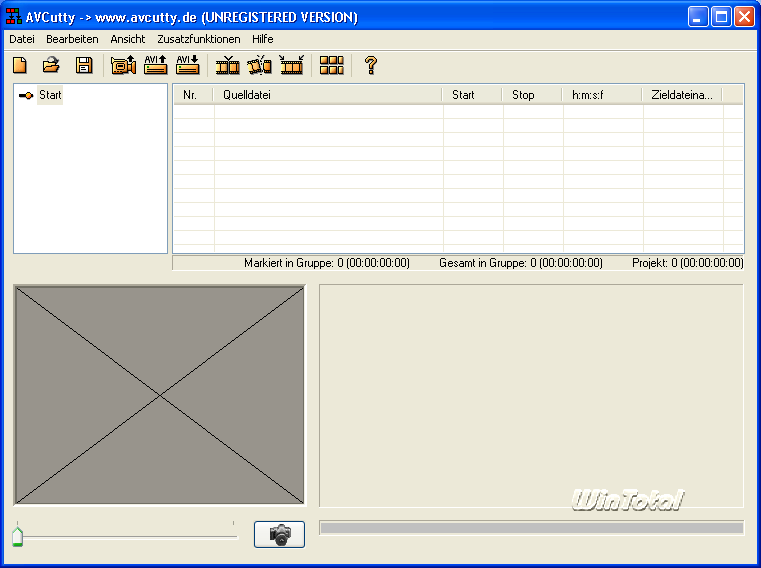Click the AVI down-arrow toolbar icon
Viewport: 761px width, 568px height.
[188, 65]
